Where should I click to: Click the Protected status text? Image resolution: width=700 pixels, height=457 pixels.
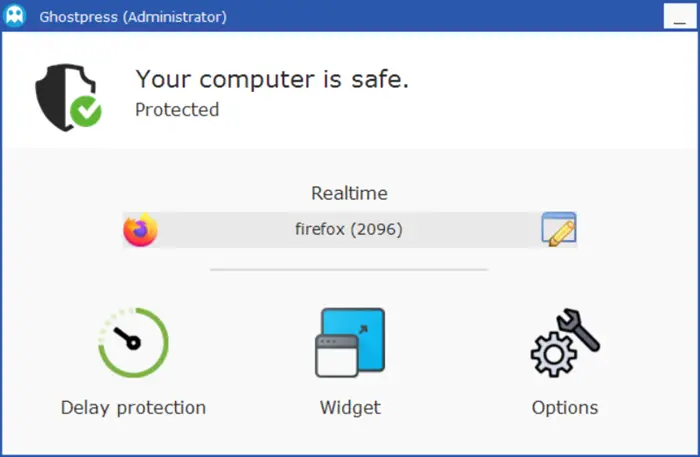177,109
